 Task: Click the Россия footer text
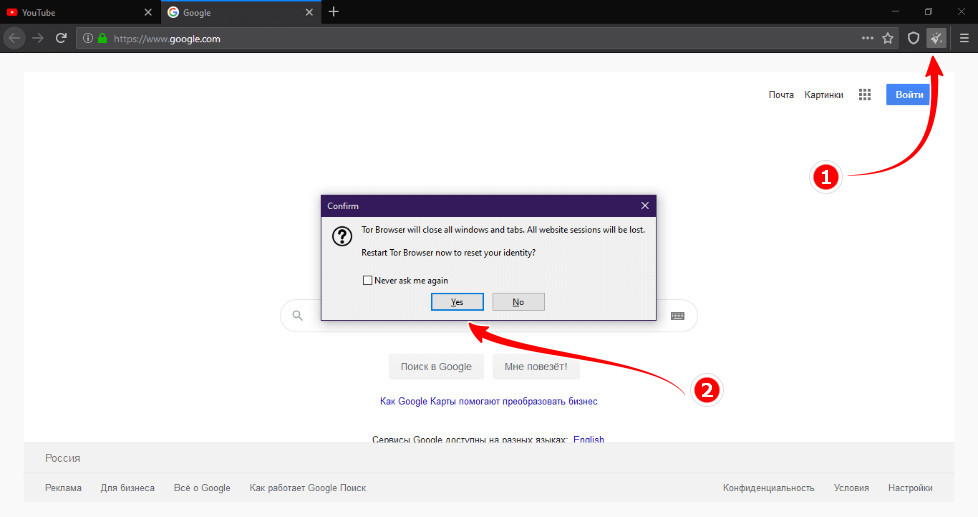[x=62, y=458]
